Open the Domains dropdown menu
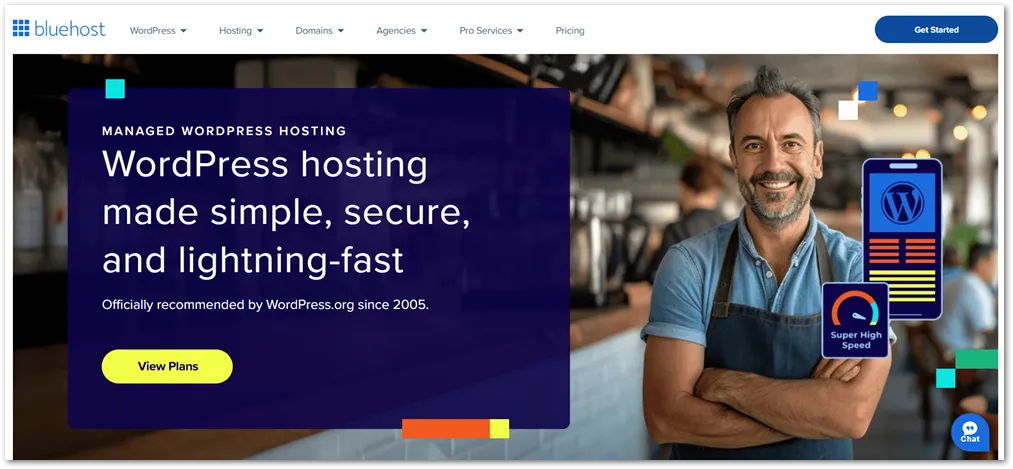Screen dimensions: 1013x469 point(320,30)
